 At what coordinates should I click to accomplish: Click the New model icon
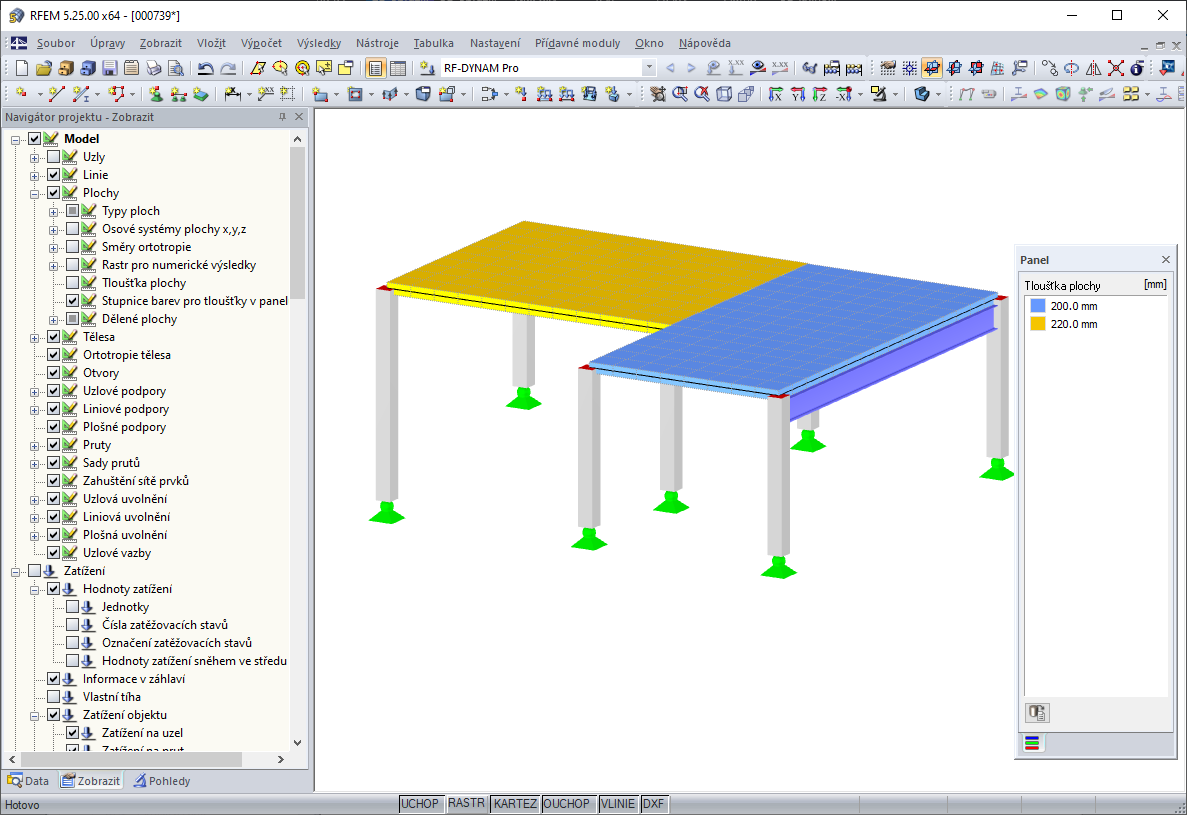(x=21, y=68)
